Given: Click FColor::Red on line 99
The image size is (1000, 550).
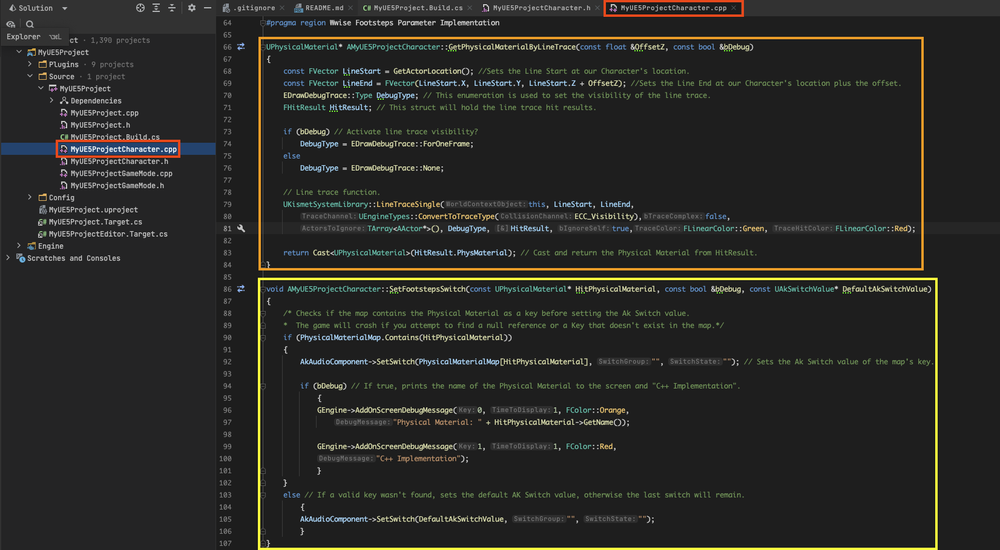Looking at the screenshot, I should 590,447.
